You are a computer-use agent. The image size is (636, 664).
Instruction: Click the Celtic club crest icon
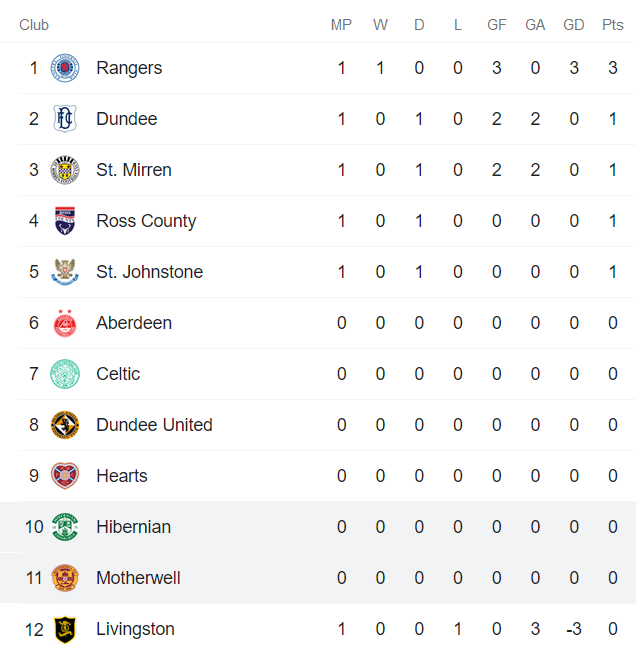[x=65, y=374]
